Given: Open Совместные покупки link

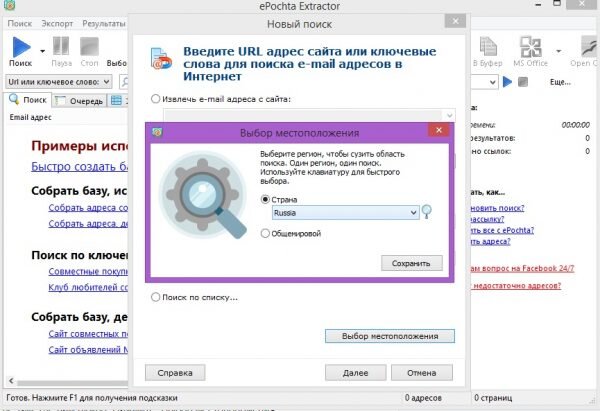Looking at the screenshot, I should 88,271.
